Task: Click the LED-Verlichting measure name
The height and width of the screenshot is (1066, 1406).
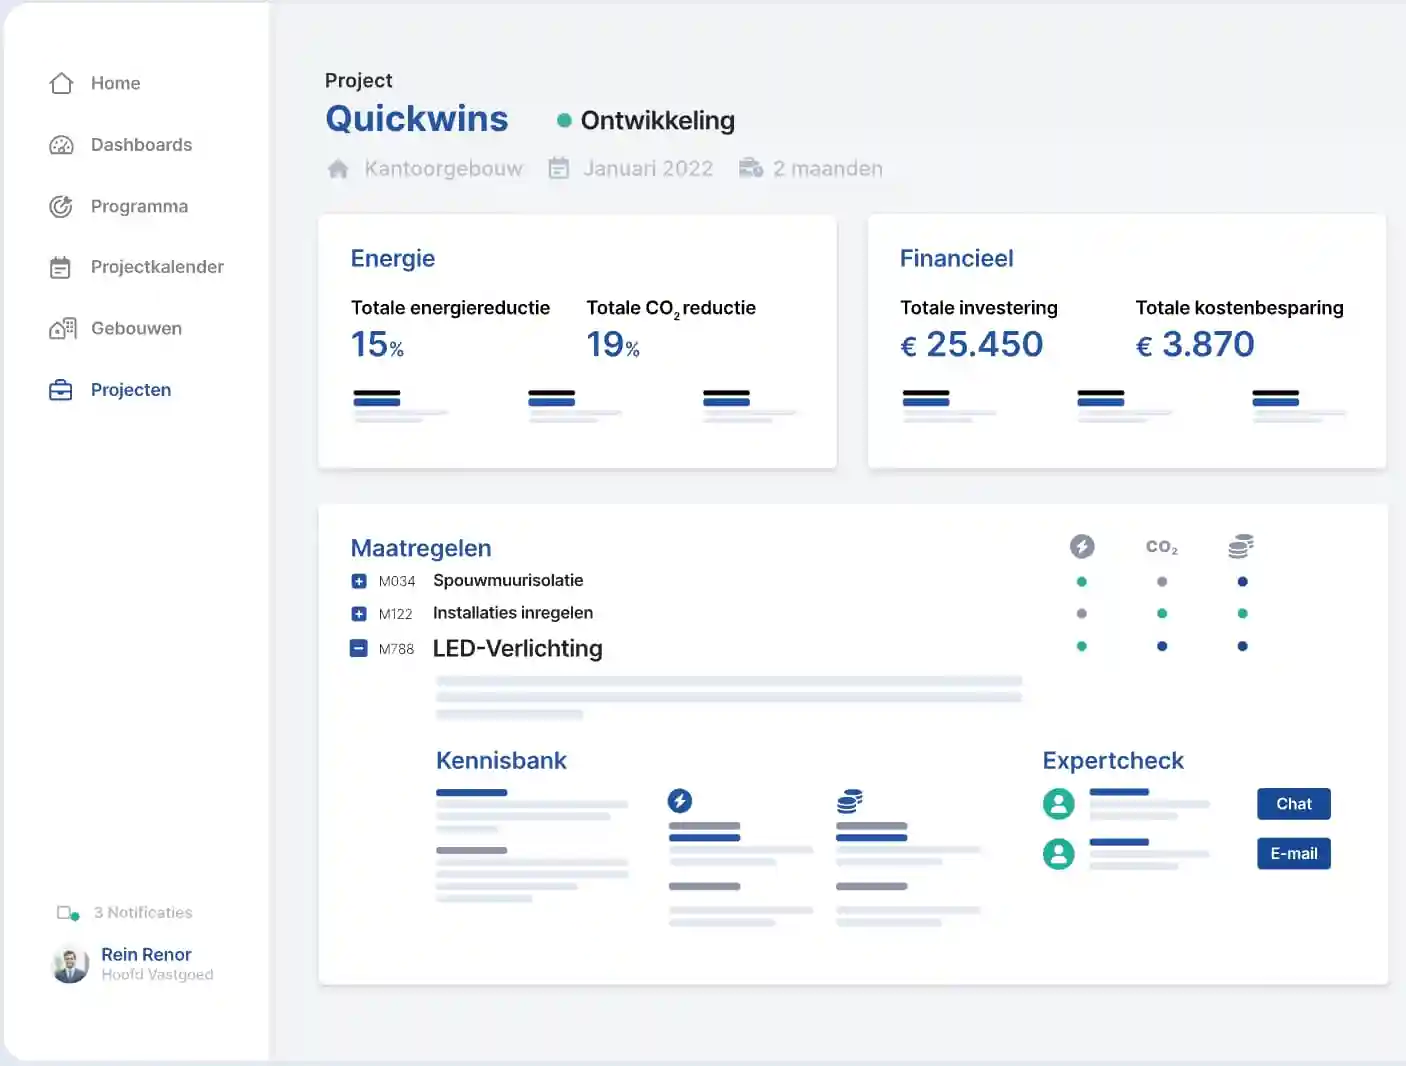Action: [518, 649]
